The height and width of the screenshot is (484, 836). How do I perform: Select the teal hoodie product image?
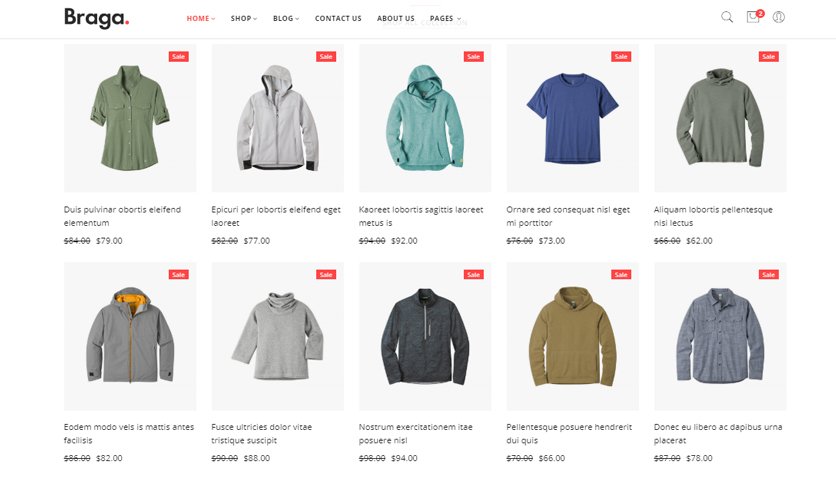click(425, 118)
